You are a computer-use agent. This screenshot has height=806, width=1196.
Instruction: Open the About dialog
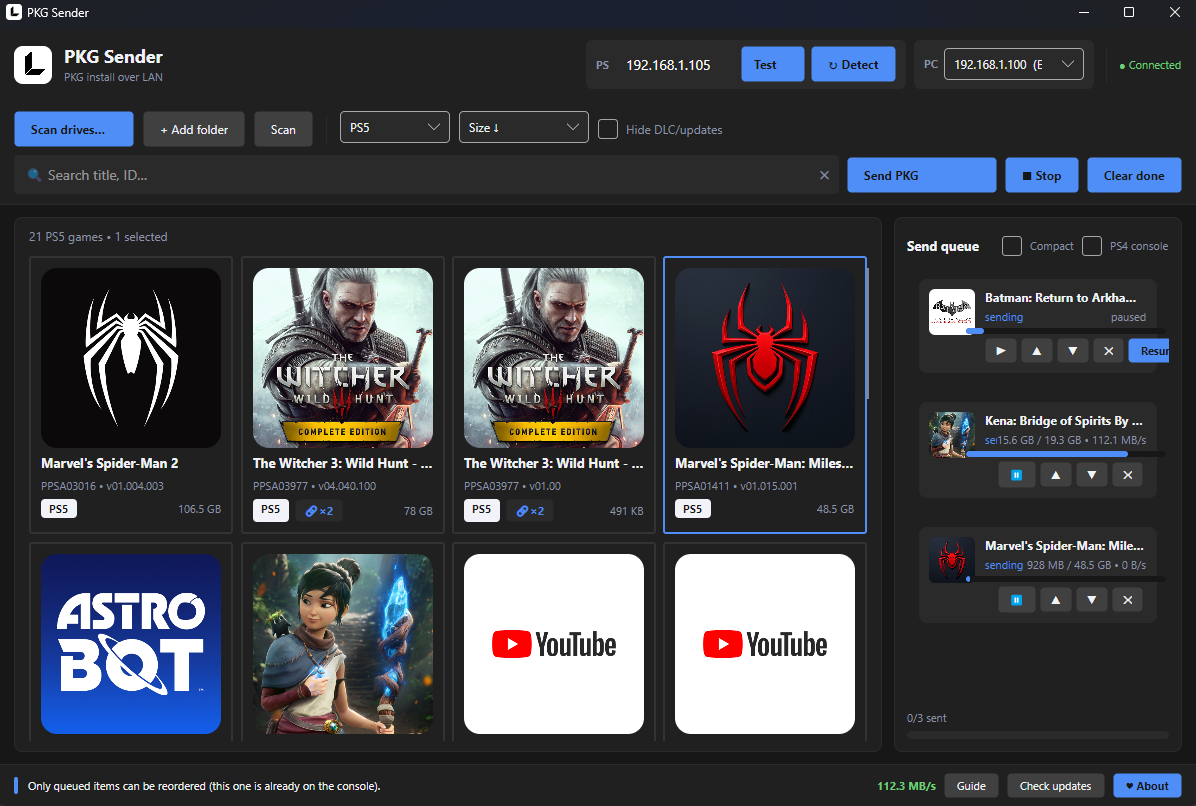tap(1147, 785)
